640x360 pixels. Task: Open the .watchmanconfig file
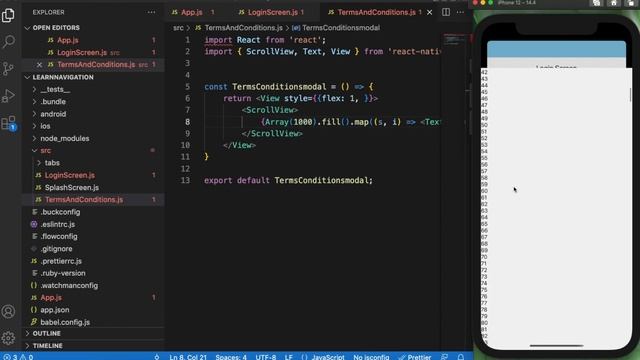coord(69,285)
